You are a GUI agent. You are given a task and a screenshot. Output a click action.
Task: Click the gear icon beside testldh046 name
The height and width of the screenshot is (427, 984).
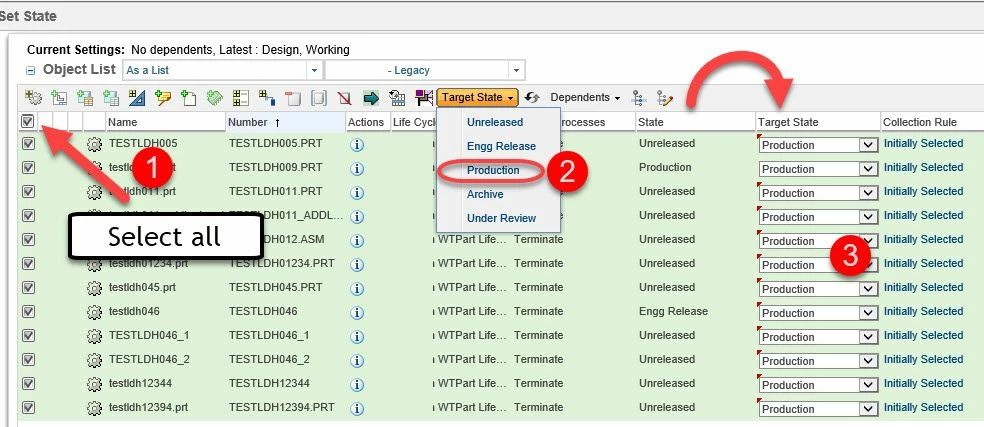coord(94,312)
